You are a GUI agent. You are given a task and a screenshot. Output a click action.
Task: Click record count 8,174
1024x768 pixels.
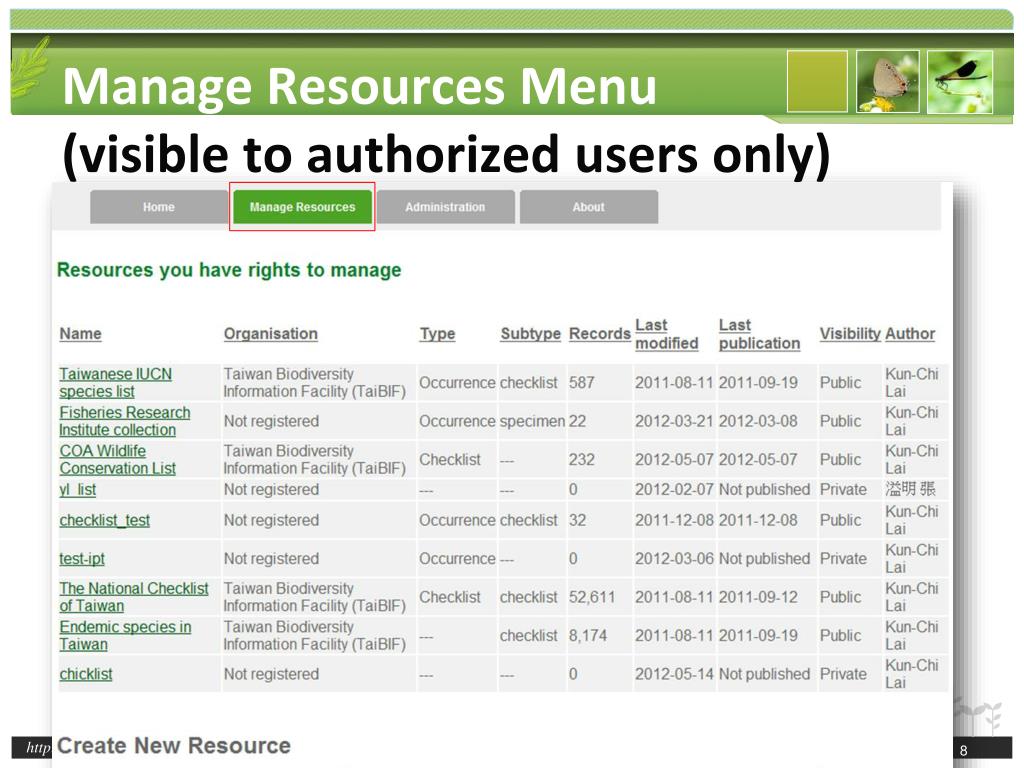[x=588, y=635]
